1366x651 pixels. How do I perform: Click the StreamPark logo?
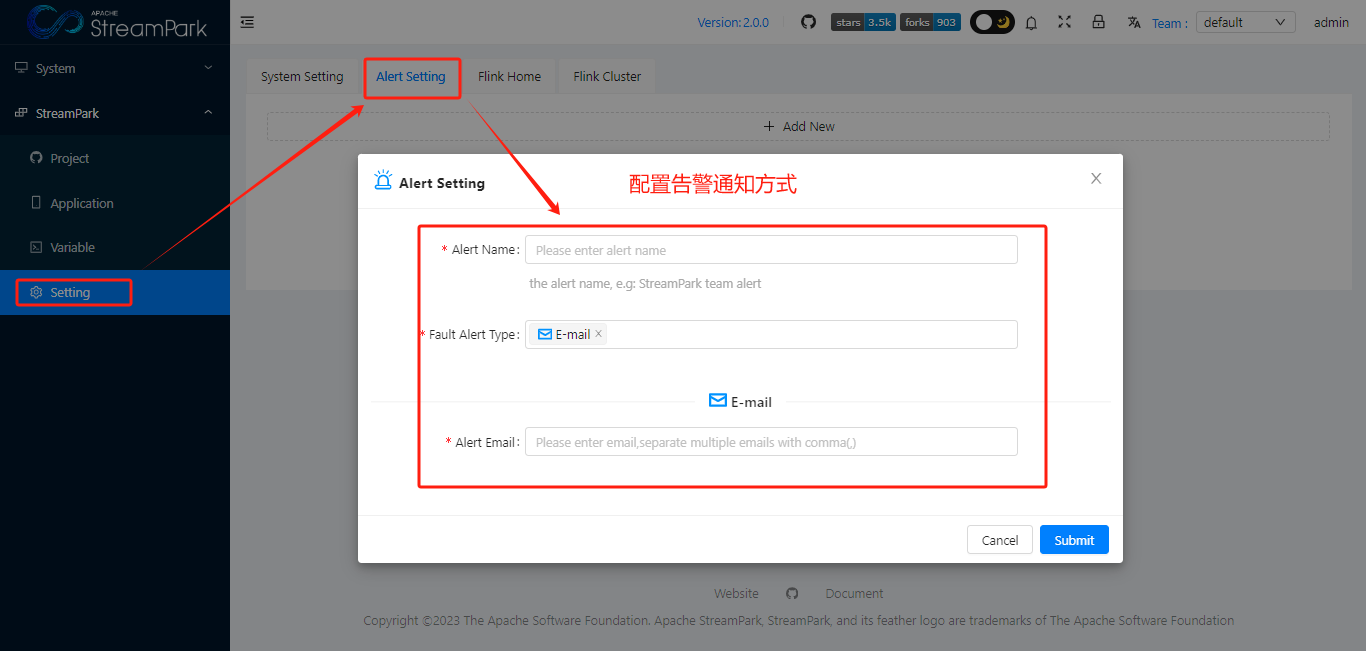(x=117, y=22)
